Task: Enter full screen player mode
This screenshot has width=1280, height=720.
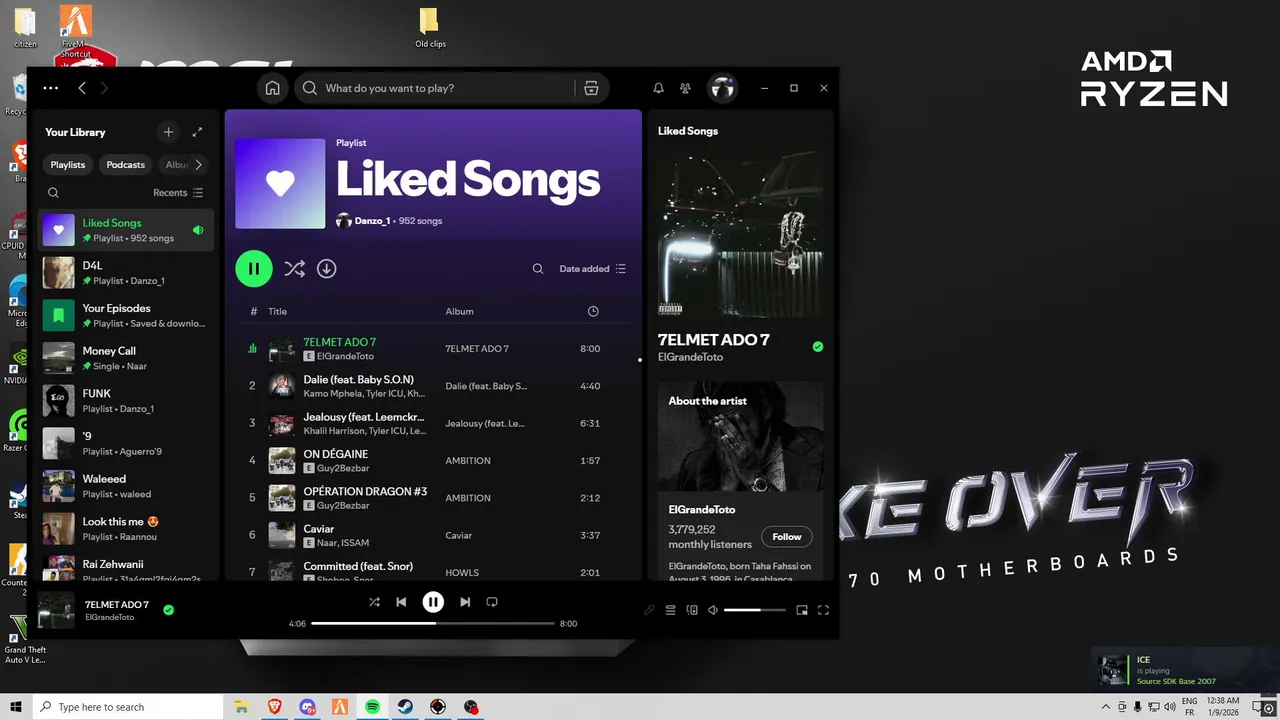Action: click(824, 610)
